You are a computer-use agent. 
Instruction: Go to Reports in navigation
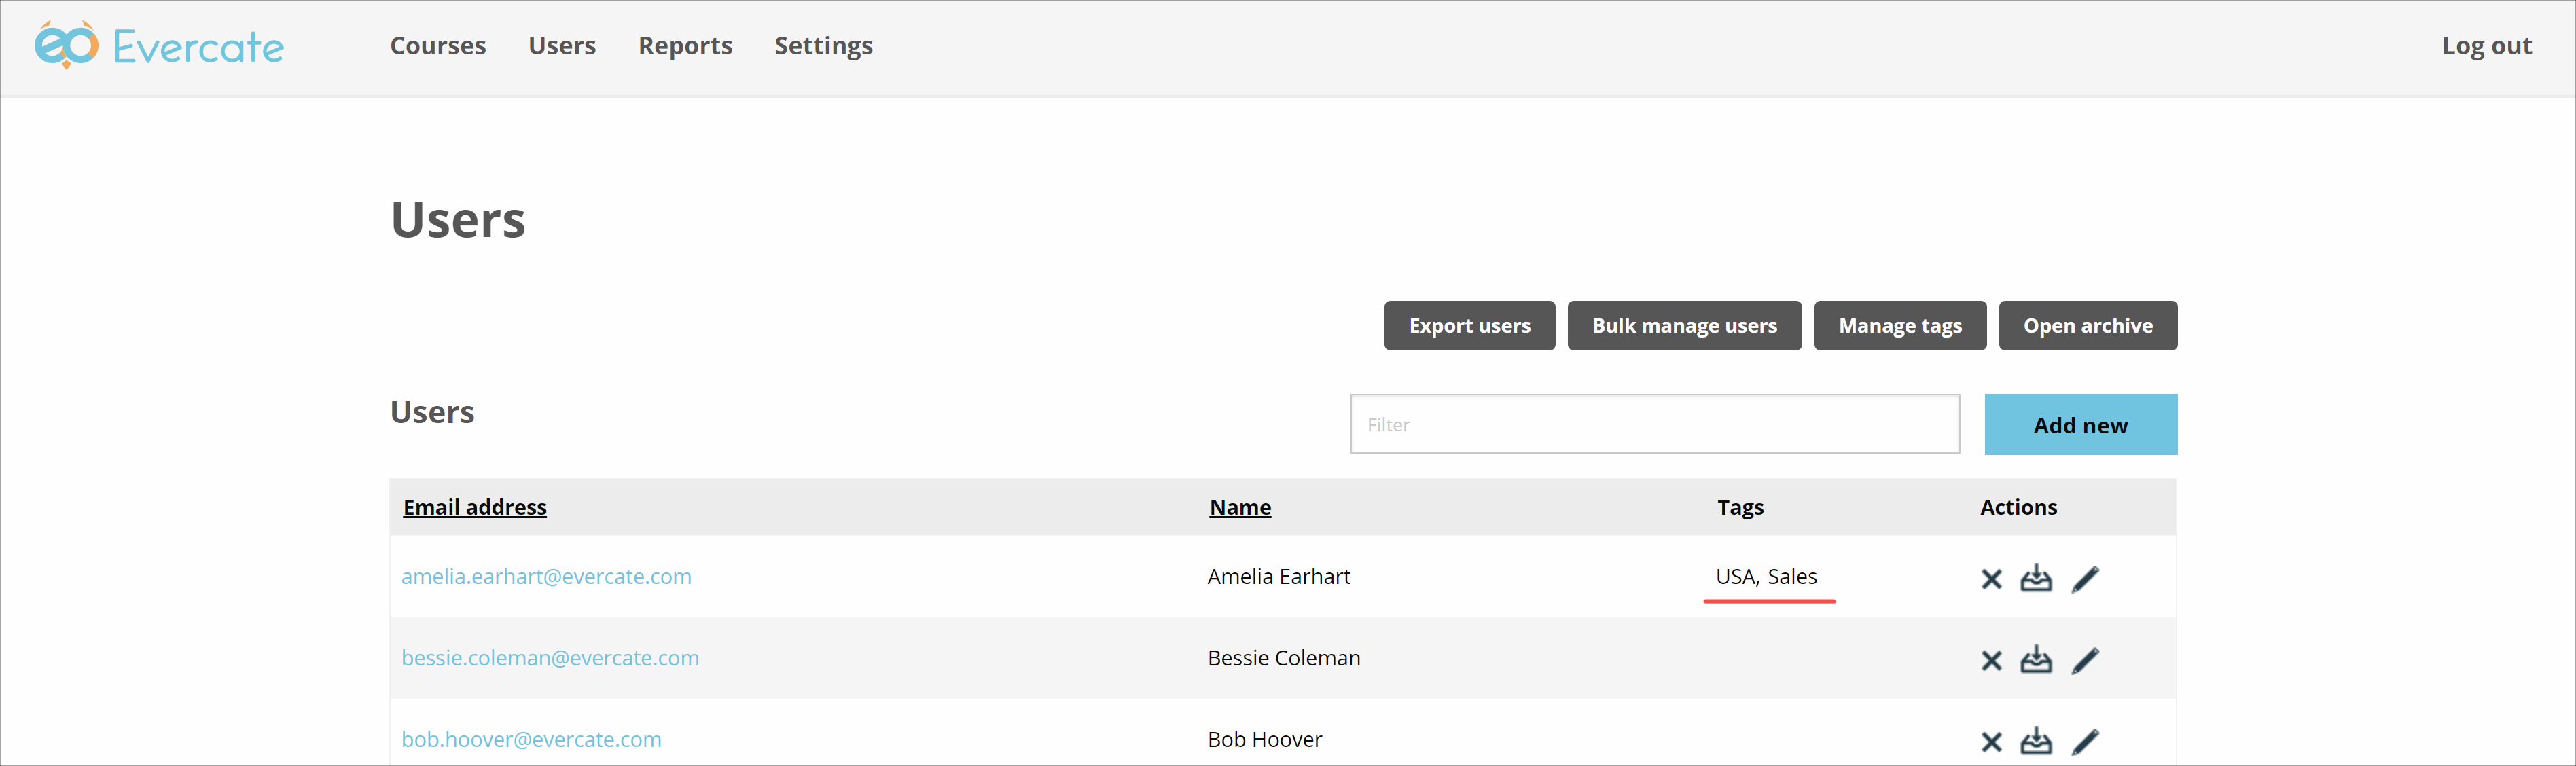[685, 46]
